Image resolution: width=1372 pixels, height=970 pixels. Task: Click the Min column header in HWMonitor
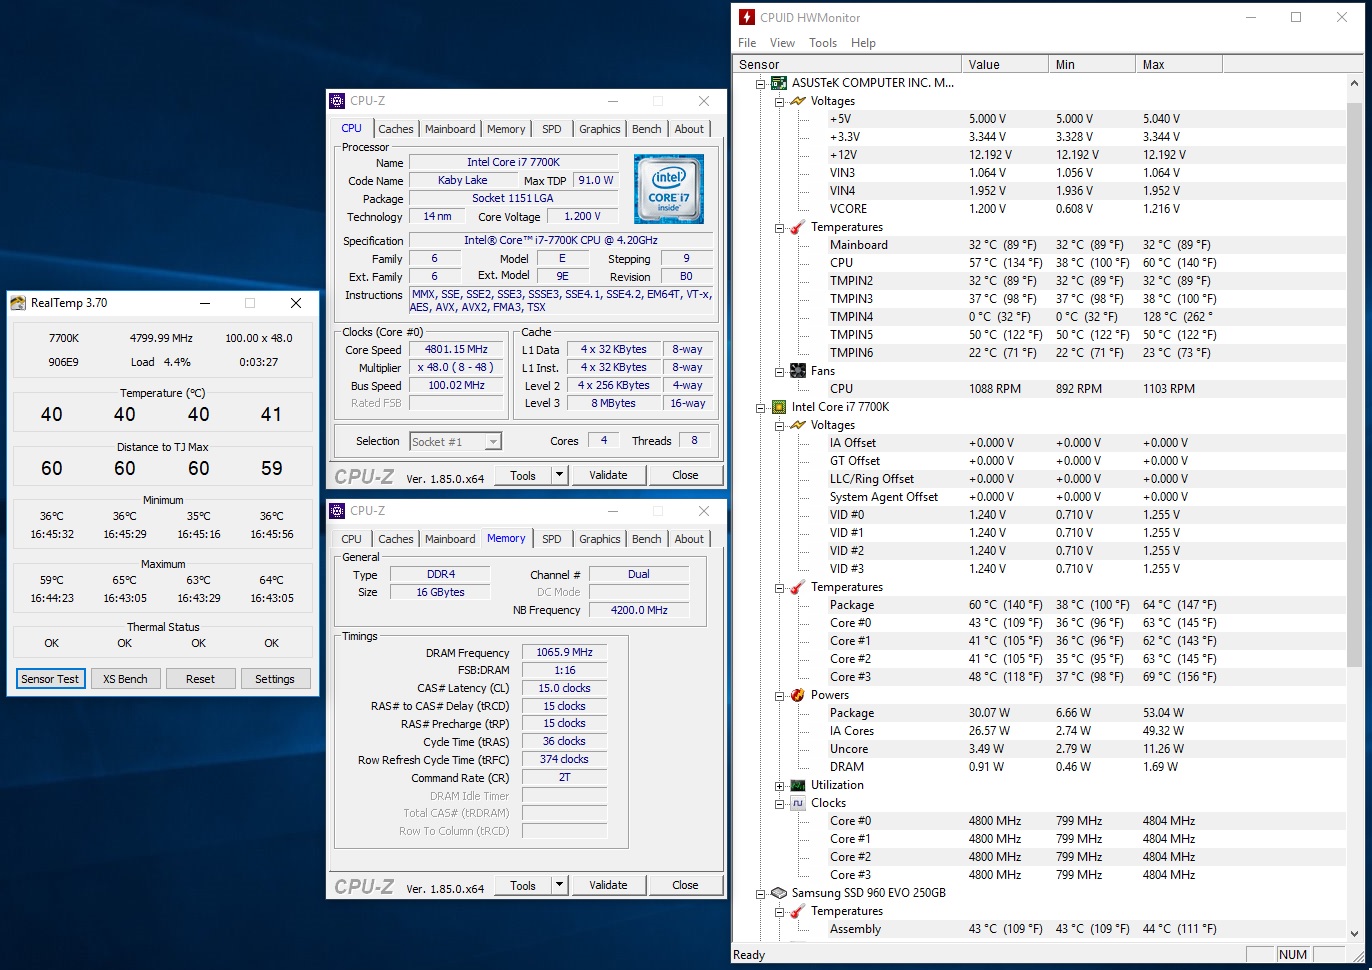point(1092,65)
